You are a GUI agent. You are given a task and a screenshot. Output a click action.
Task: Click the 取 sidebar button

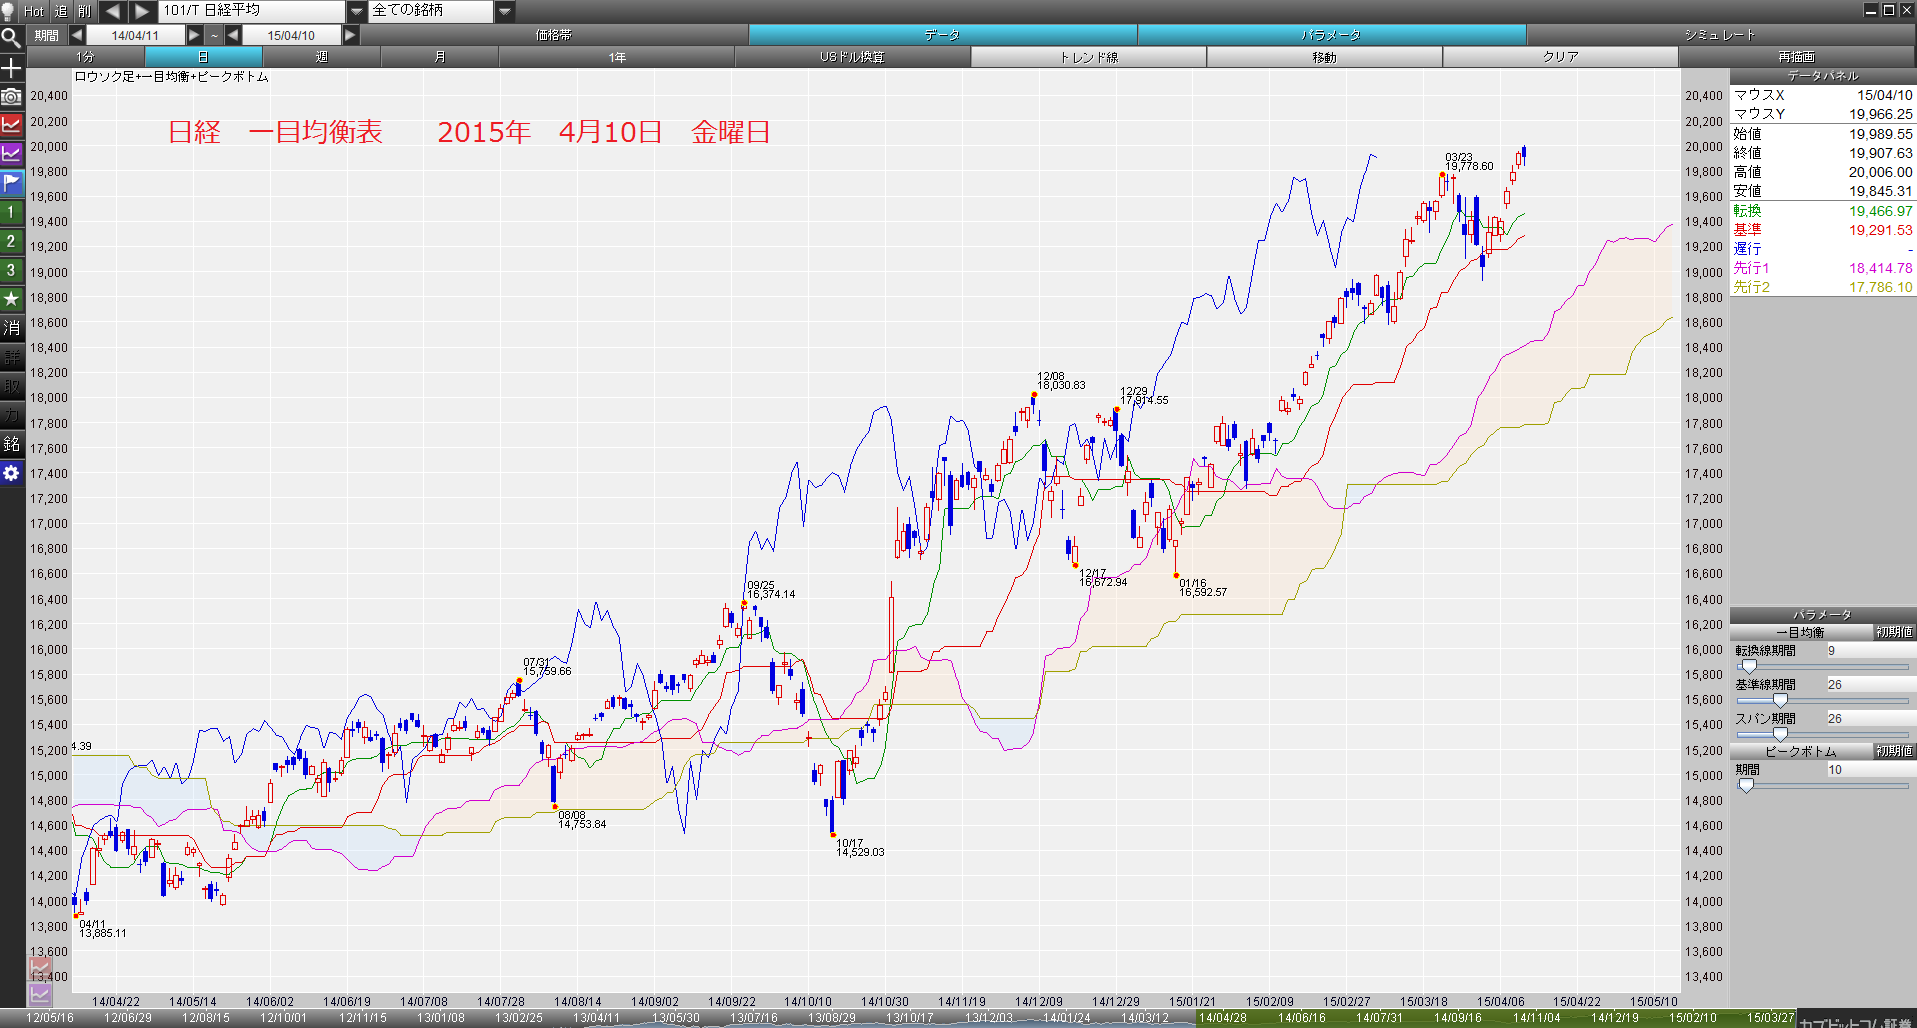coord(11,386)
